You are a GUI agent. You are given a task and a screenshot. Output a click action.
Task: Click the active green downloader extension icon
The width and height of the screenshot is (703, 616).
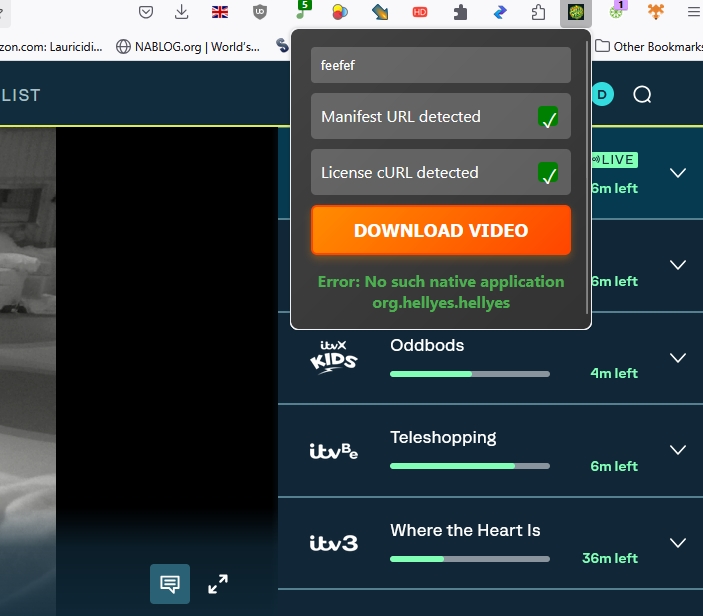[x=576, y=12]
